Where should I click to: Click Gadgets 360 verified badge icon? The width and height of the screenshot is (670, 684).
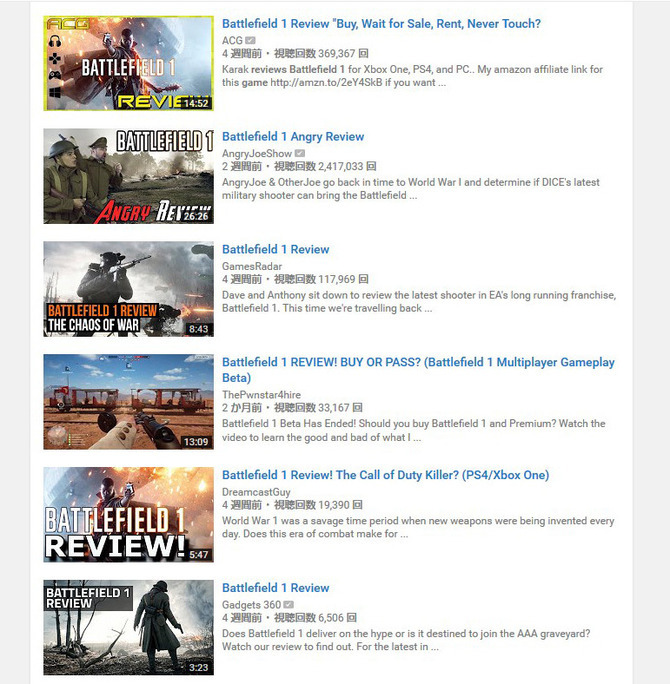(x=288, y=605)
